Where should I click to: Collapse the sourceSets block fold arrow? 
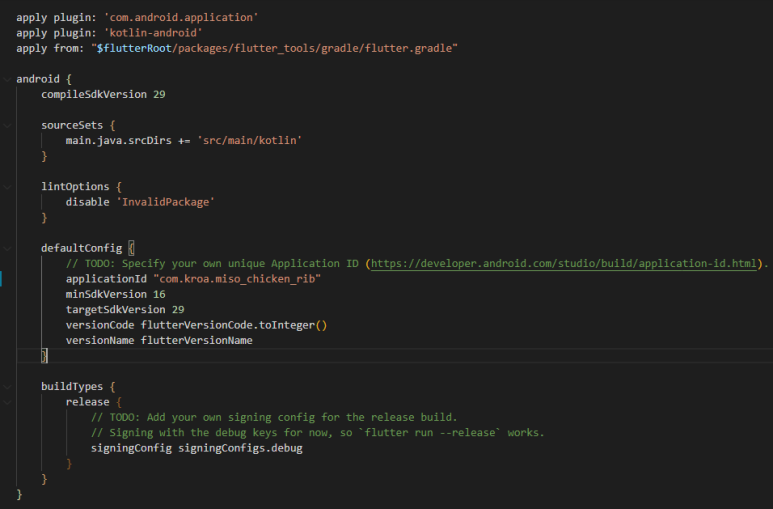pyautogui.click(x=7, y=125)
